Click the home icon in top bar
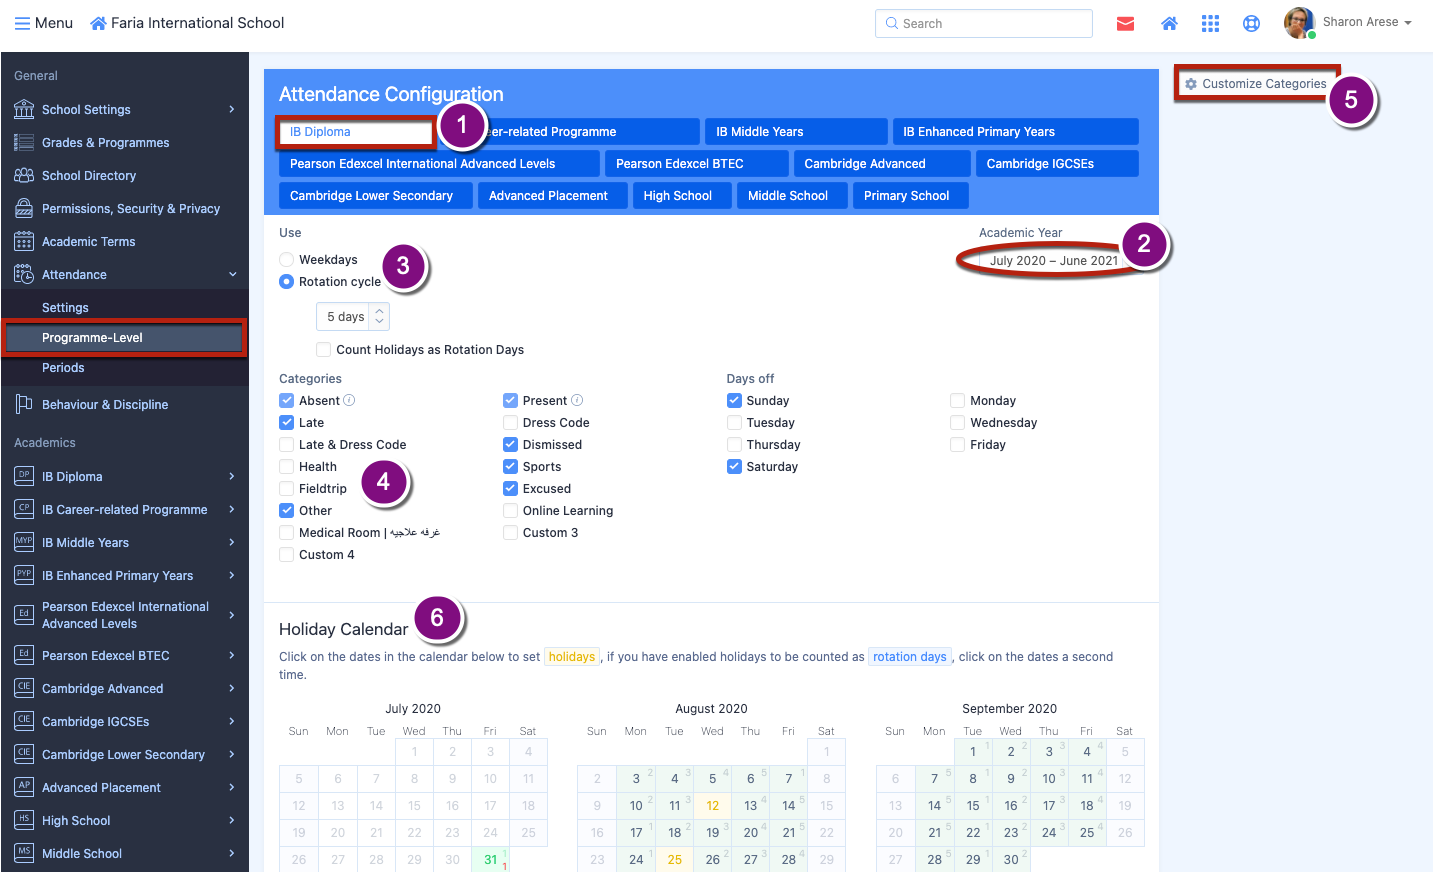The width and height of the screenshot is (1433, 872). pos(1168,24)
